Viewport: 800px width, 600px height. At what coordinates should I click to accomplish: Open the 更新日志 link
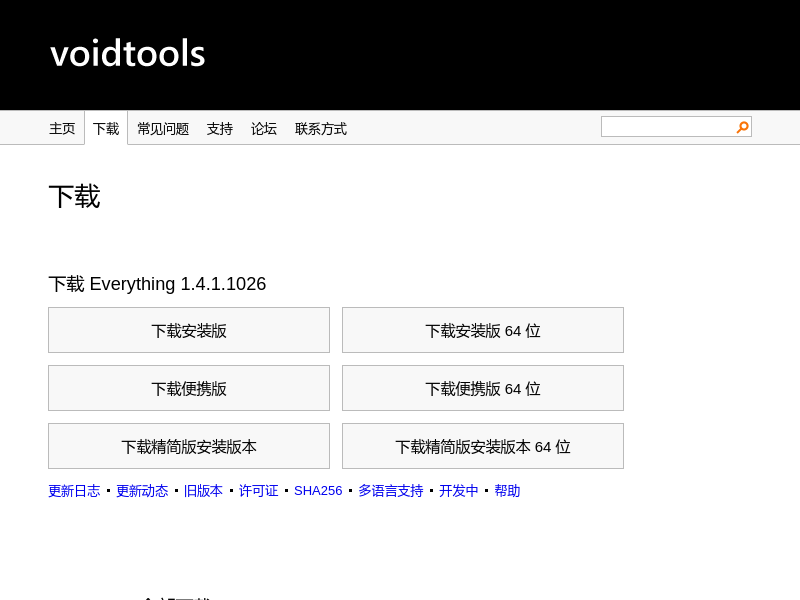tap(74, 491)
